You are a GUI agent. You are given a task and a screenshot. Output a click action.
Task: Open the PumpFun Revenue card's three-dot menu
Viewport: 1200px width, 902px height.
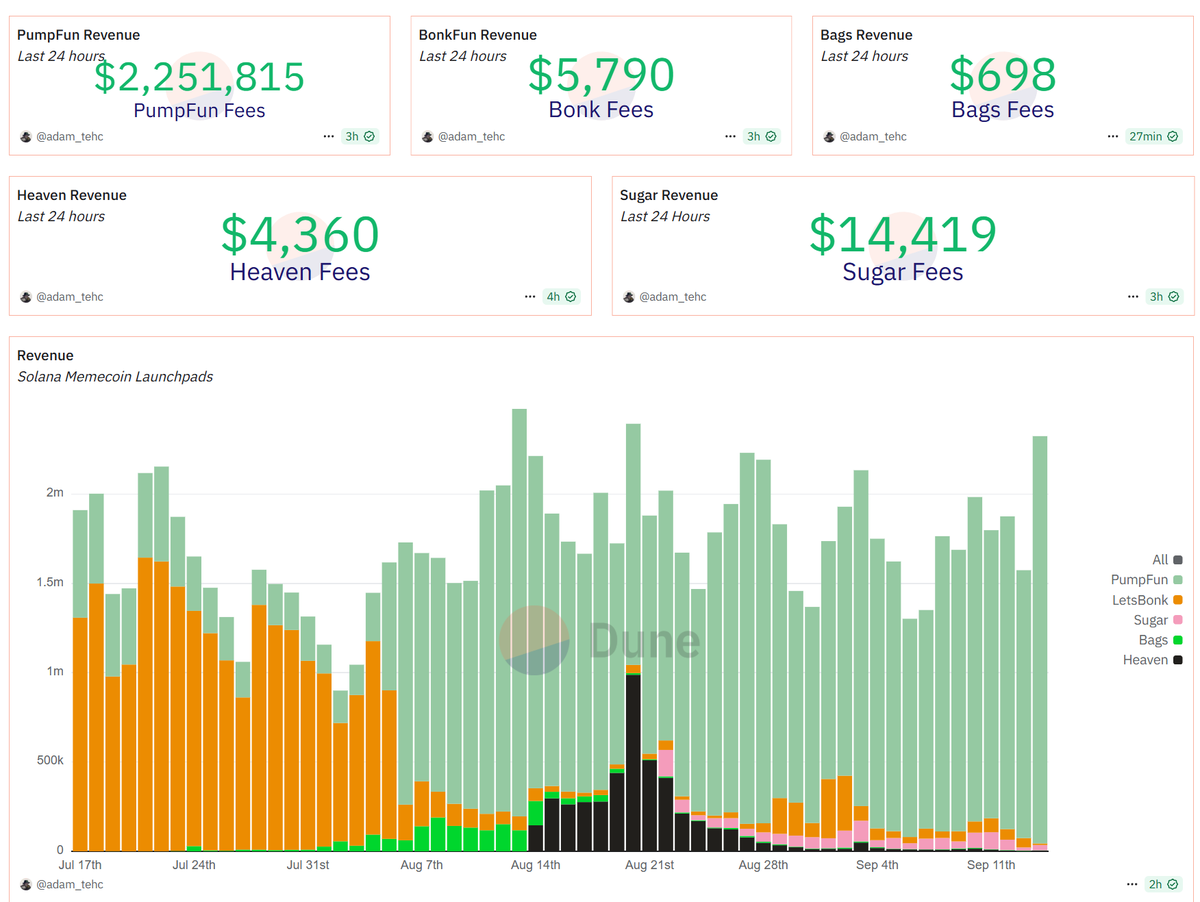[x=329, y=136]
